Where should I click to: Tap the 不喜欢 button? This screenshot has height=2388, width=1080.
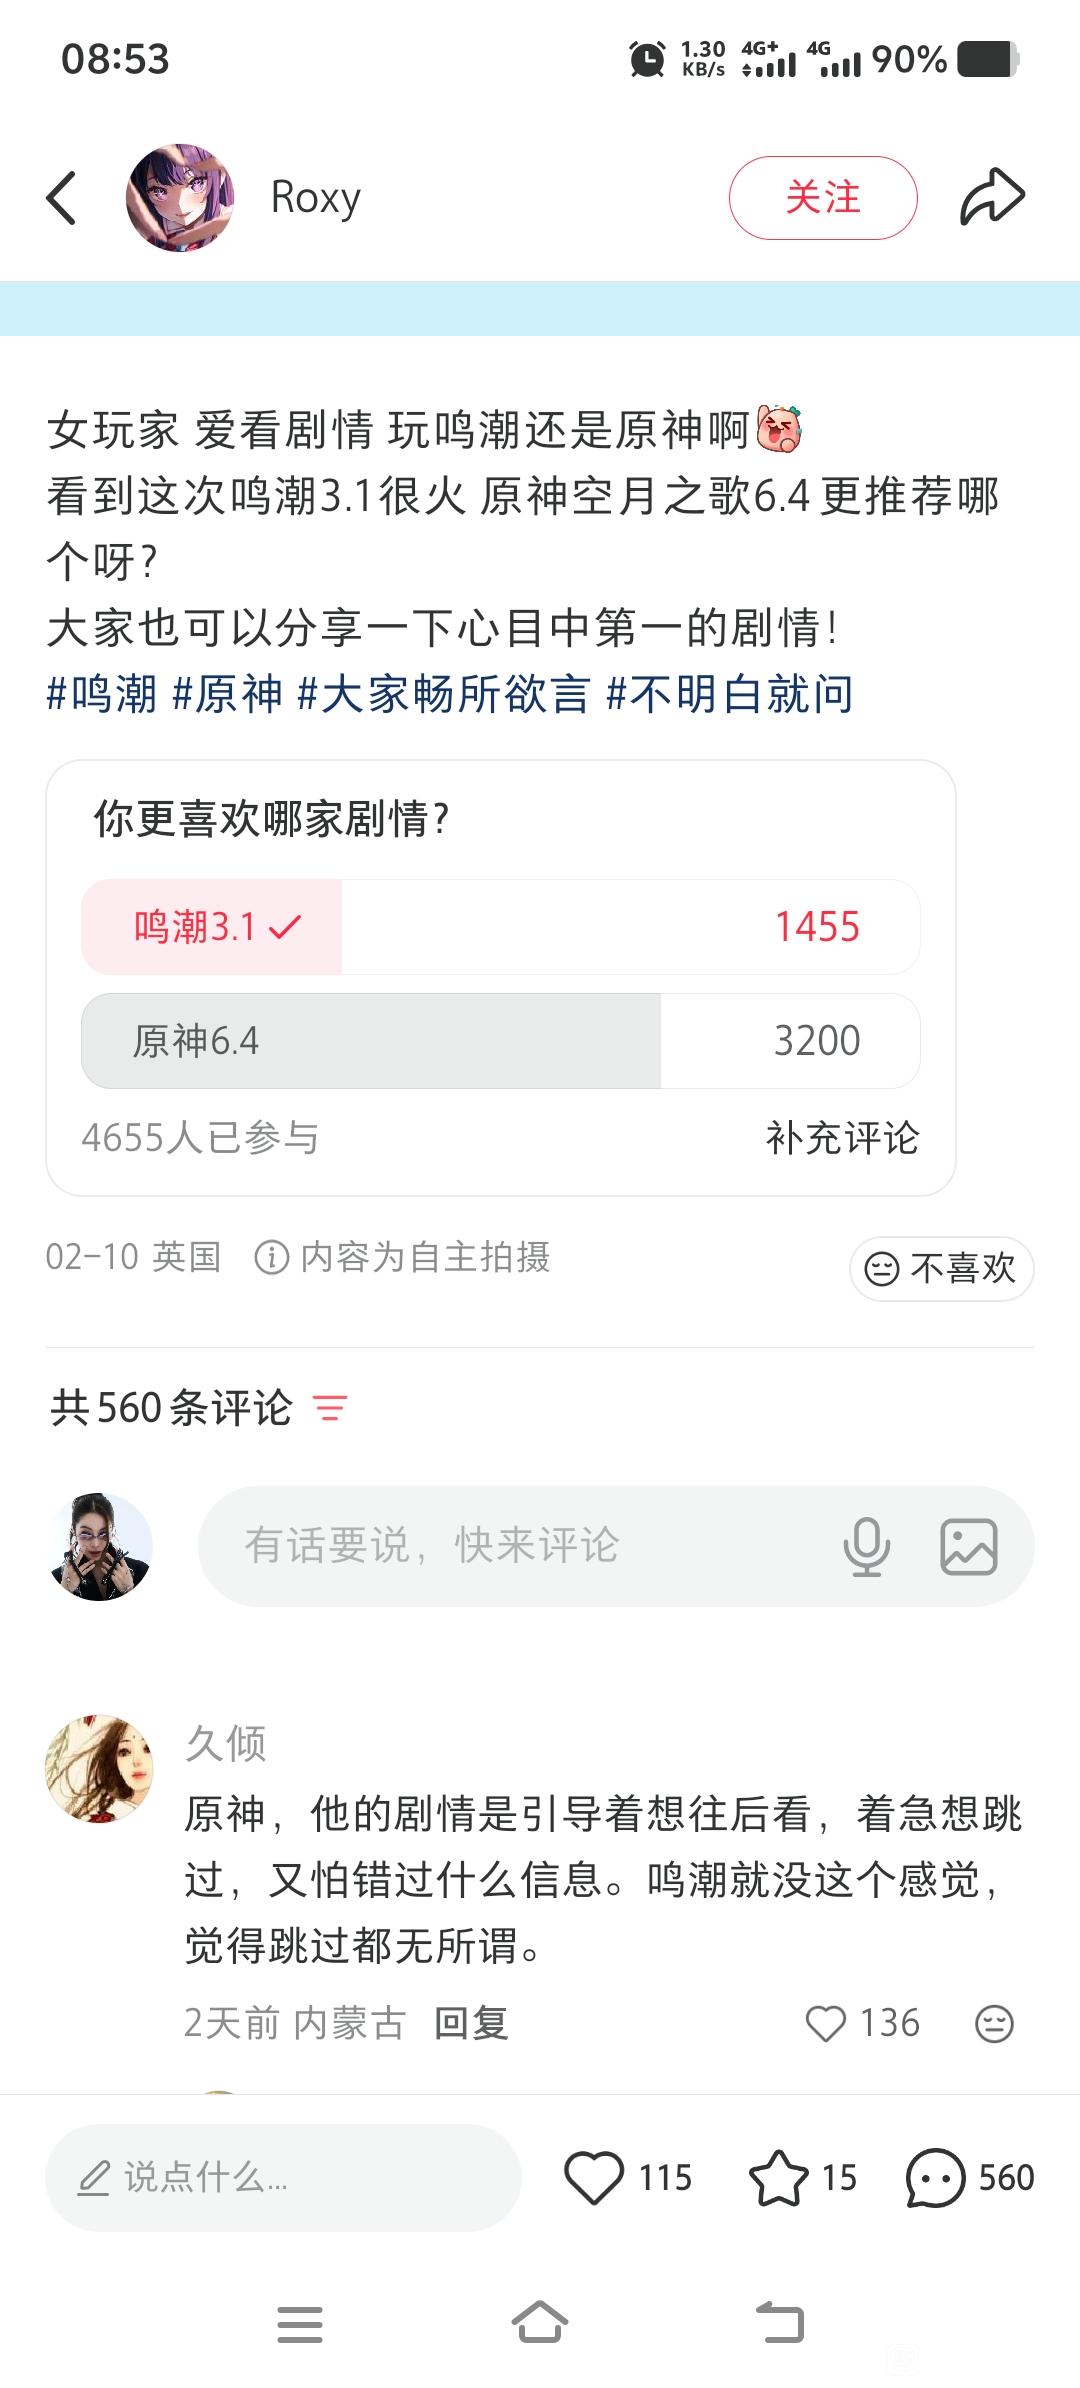[941, 1268]
